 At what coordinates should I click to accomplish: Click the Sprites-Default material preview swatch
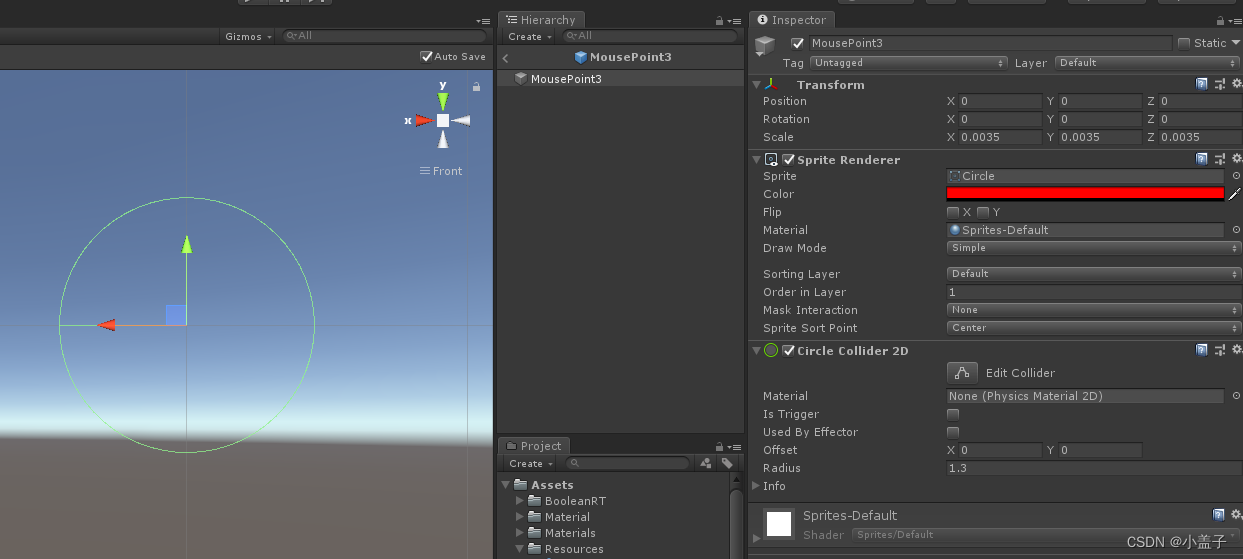click(x=779, y=523)
